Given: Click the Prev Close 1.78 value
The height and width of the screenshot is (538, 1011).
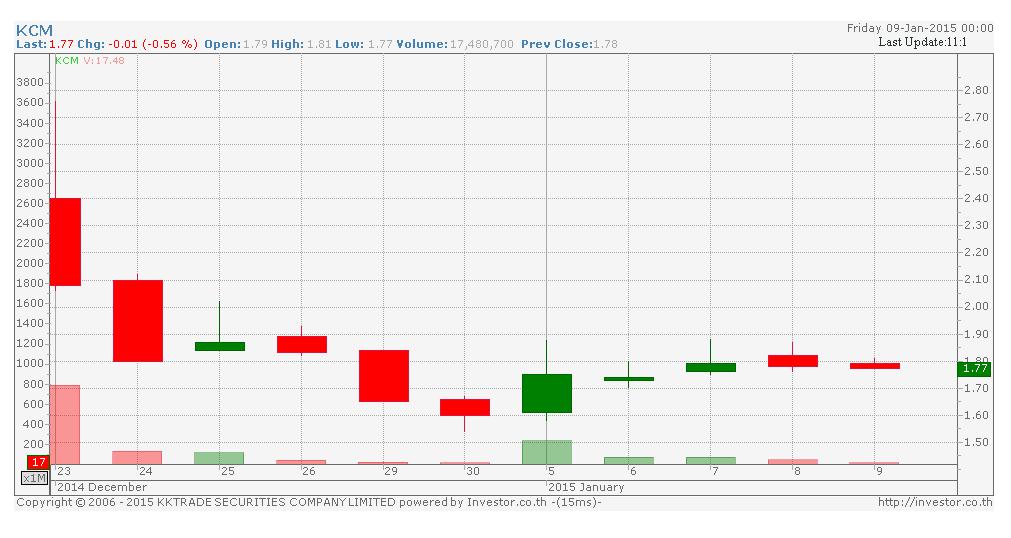Looking at the screenshot, I should 605,44.
